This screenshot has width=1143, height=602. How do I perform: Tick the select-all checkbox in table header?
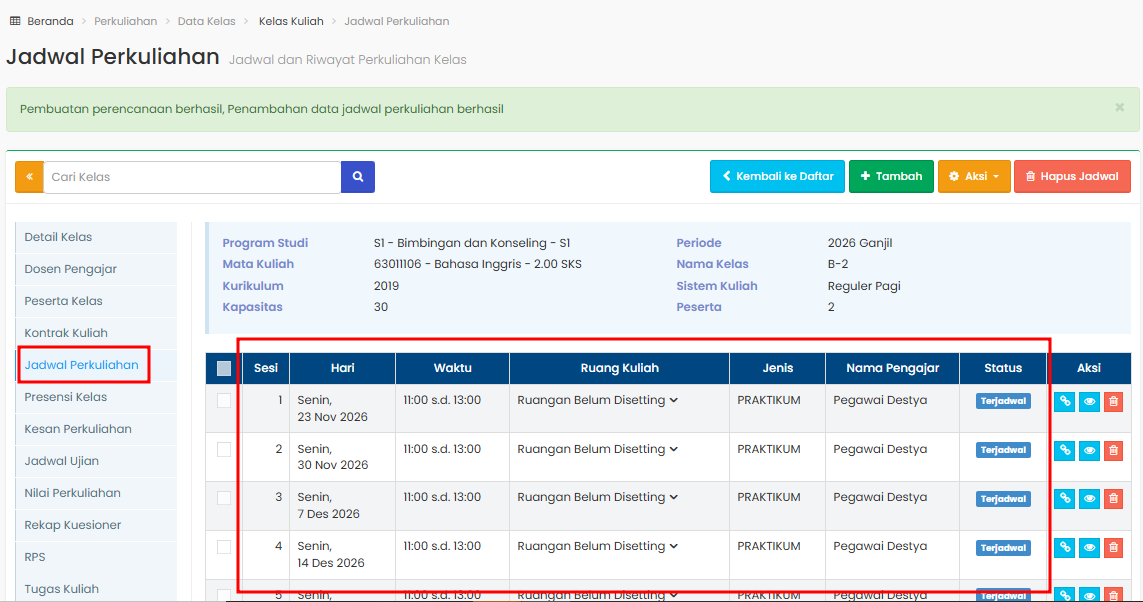(x=224, y=368)
